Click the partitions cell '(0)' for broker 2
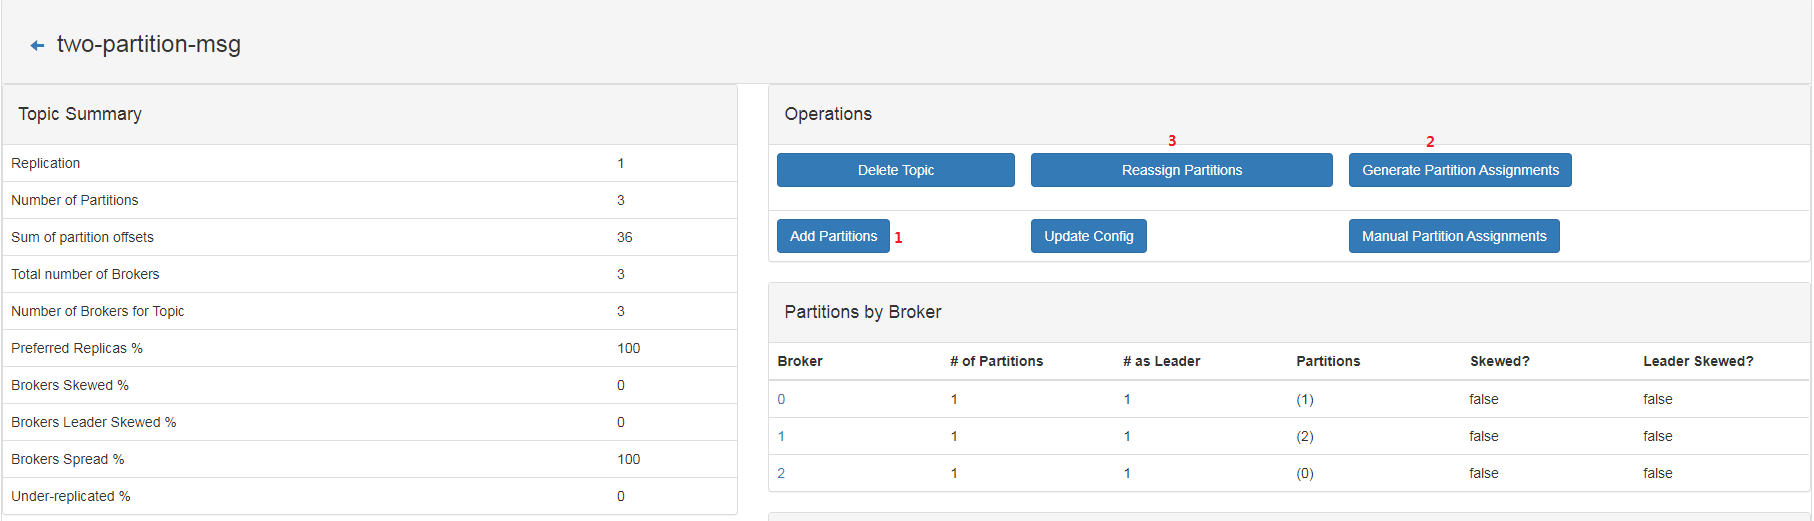Screen dimensions: 1814x521 click(x=1305, y=473)
